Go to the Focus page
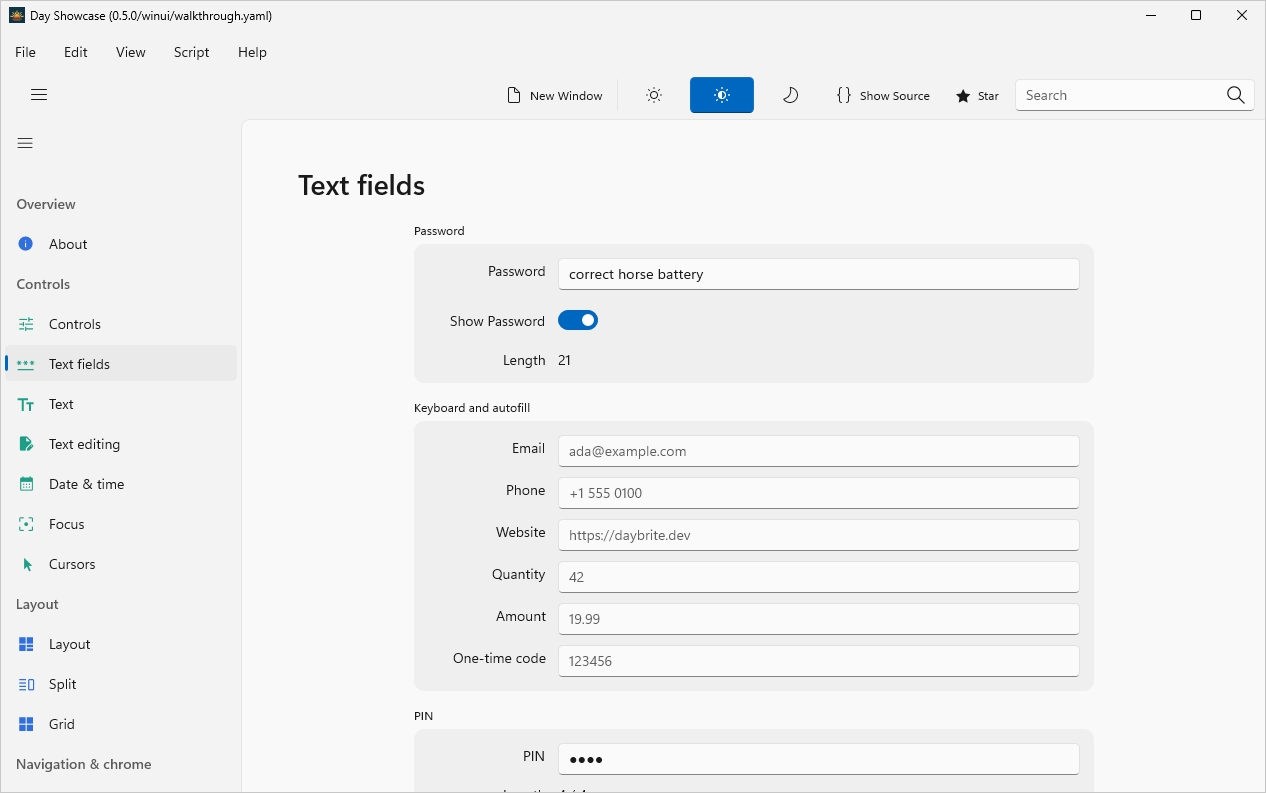1266x793 pixels. click(x=121, y=524)
